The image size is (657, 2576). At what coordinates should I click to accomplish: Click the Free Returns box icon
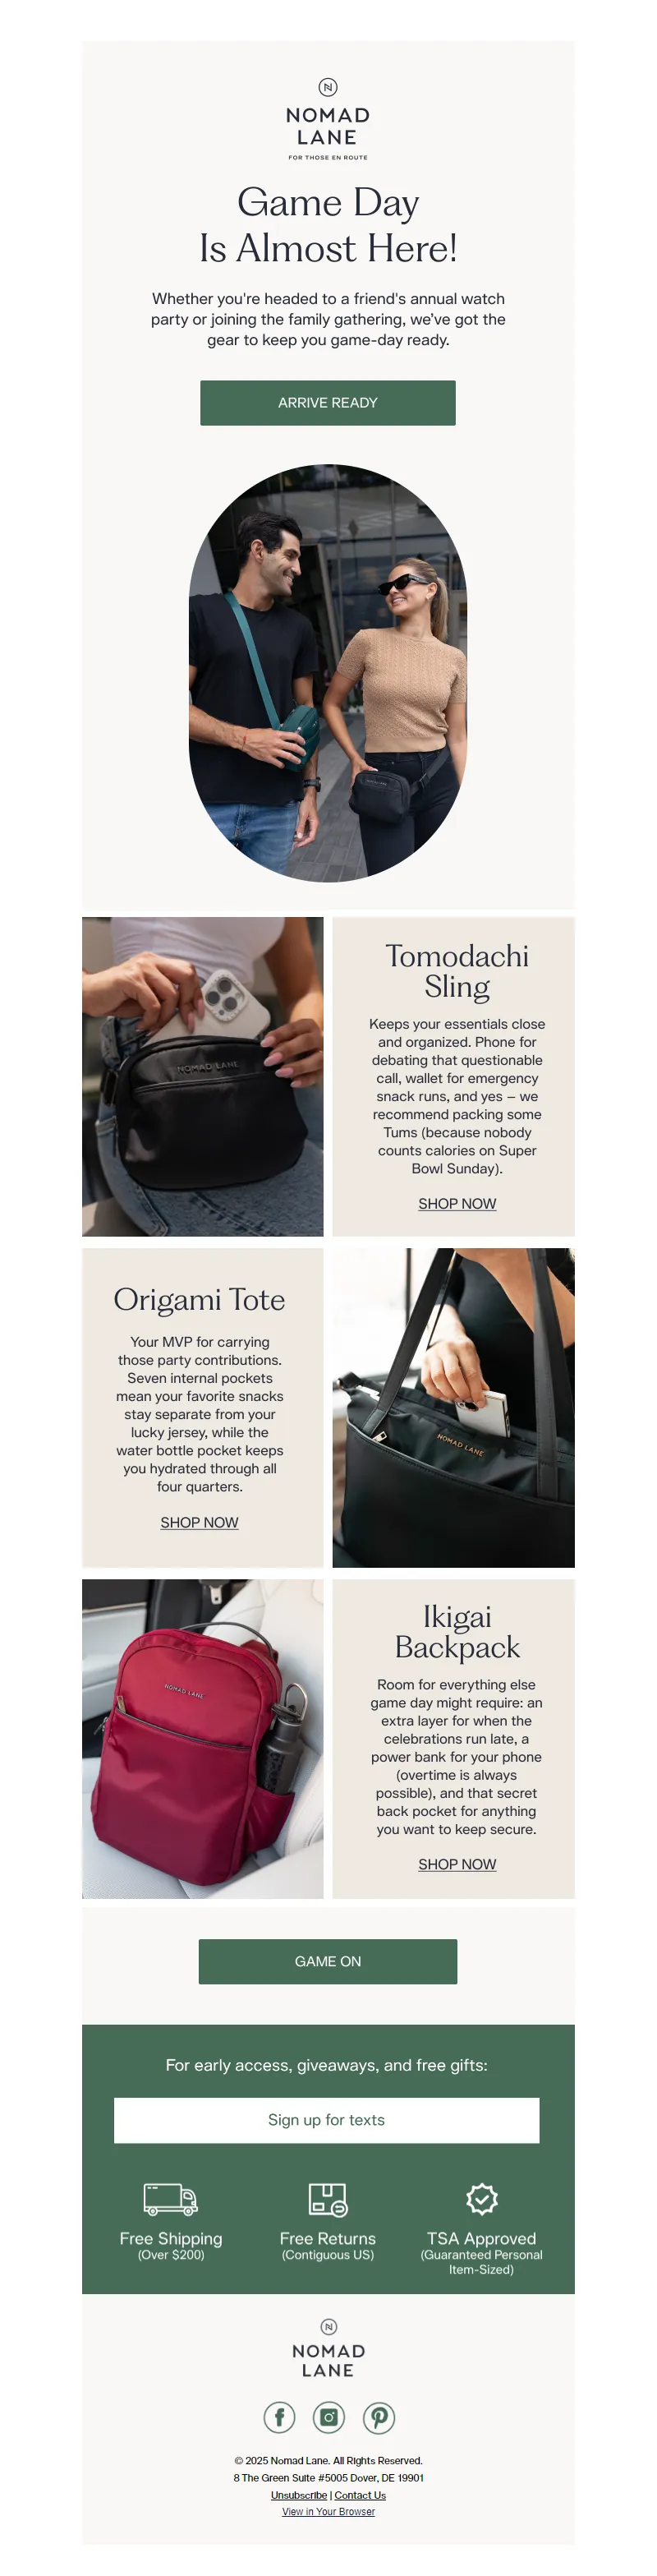tap(328, 2199)
